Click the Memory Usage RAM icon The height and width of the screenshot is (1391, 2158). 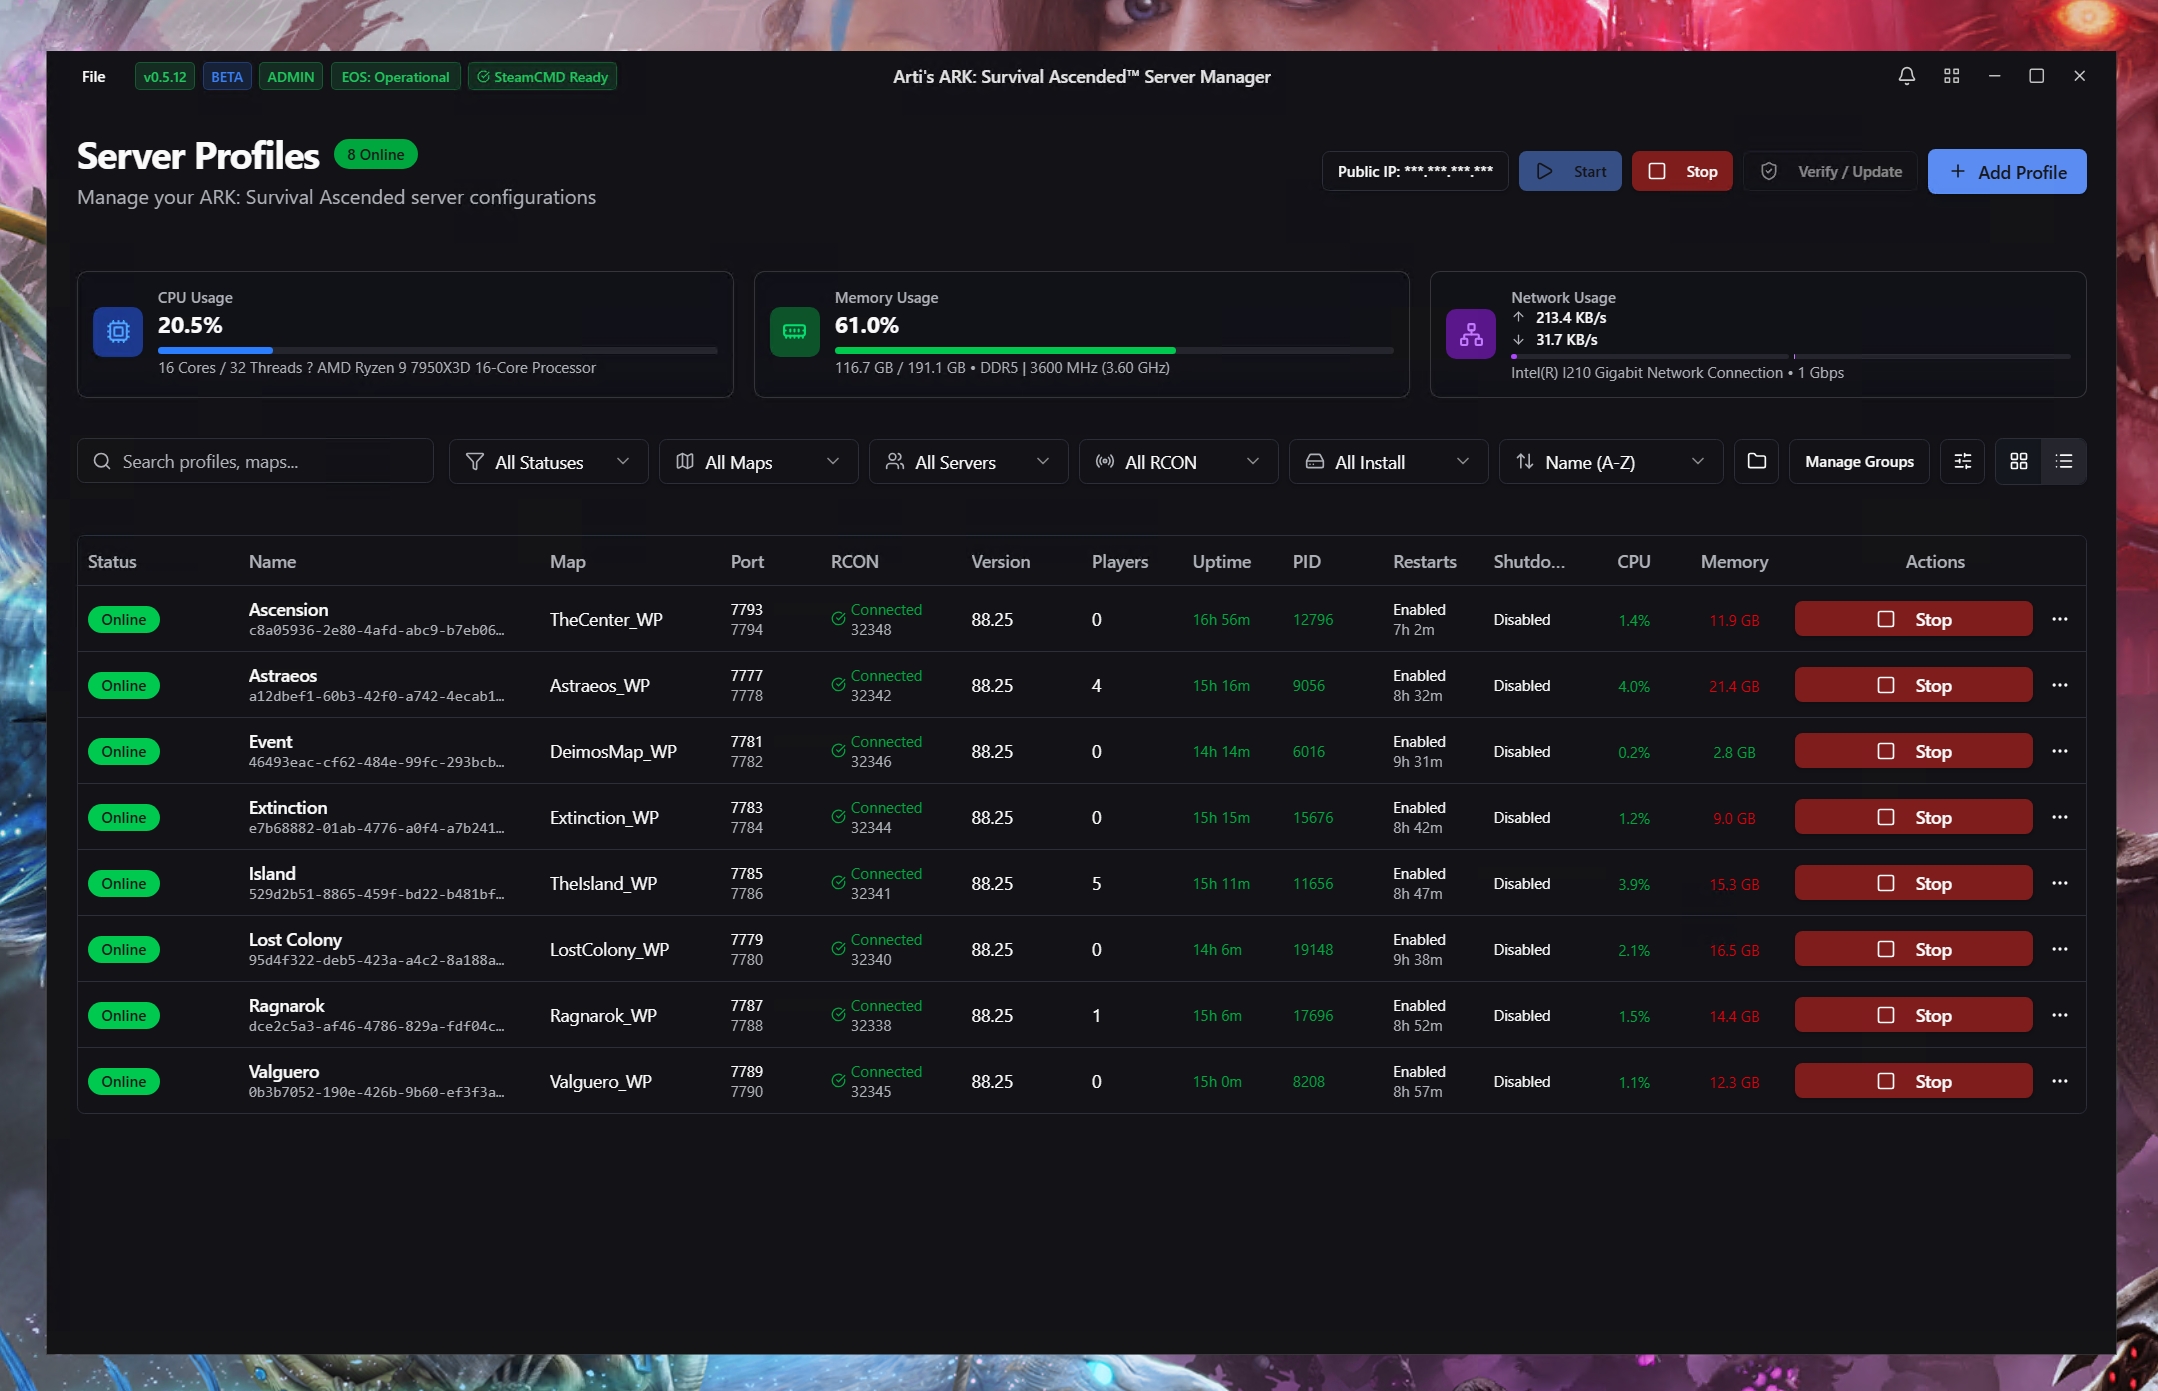[x=794, y=332]
